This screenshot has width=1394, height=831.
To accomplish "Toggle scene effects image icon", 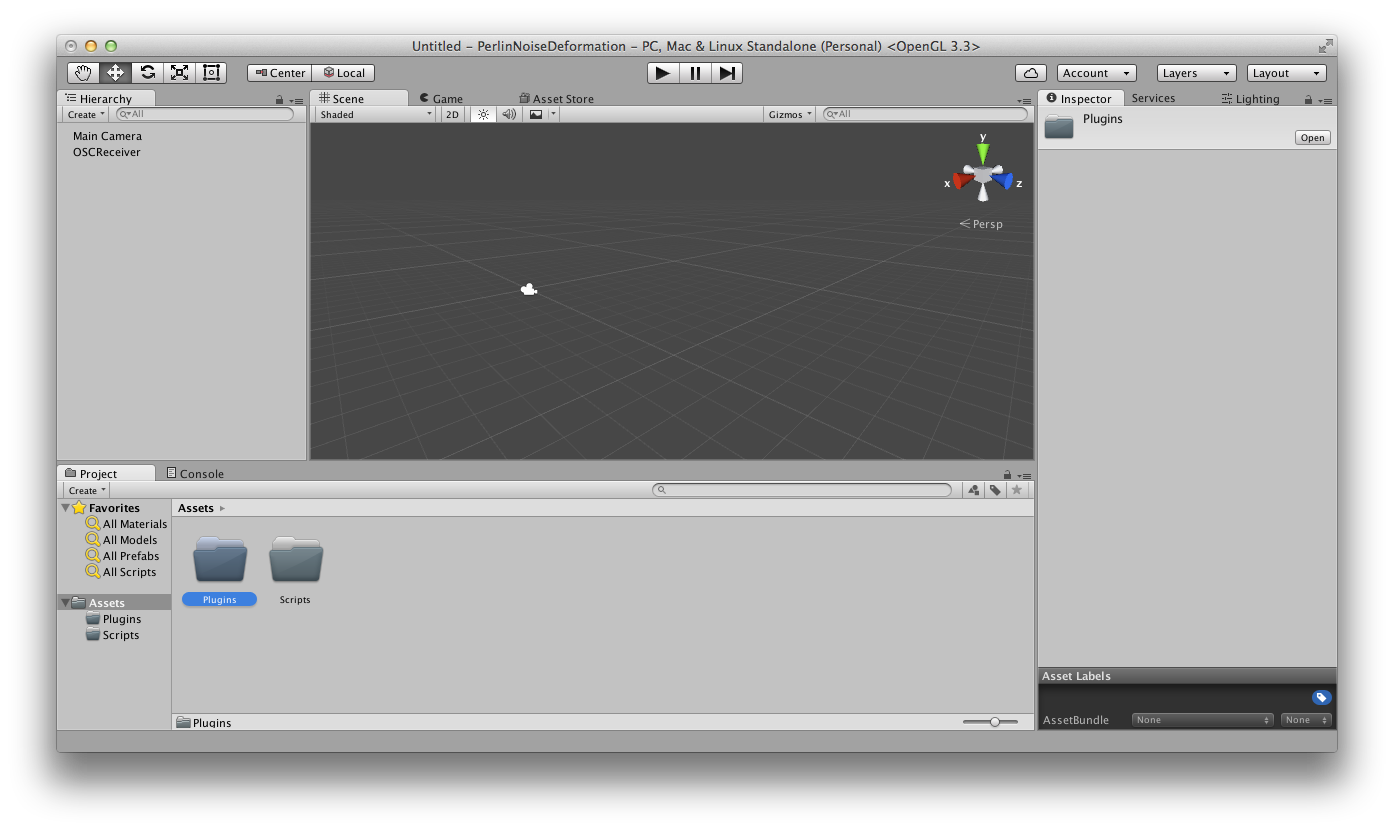I will (x=536, y=114).
